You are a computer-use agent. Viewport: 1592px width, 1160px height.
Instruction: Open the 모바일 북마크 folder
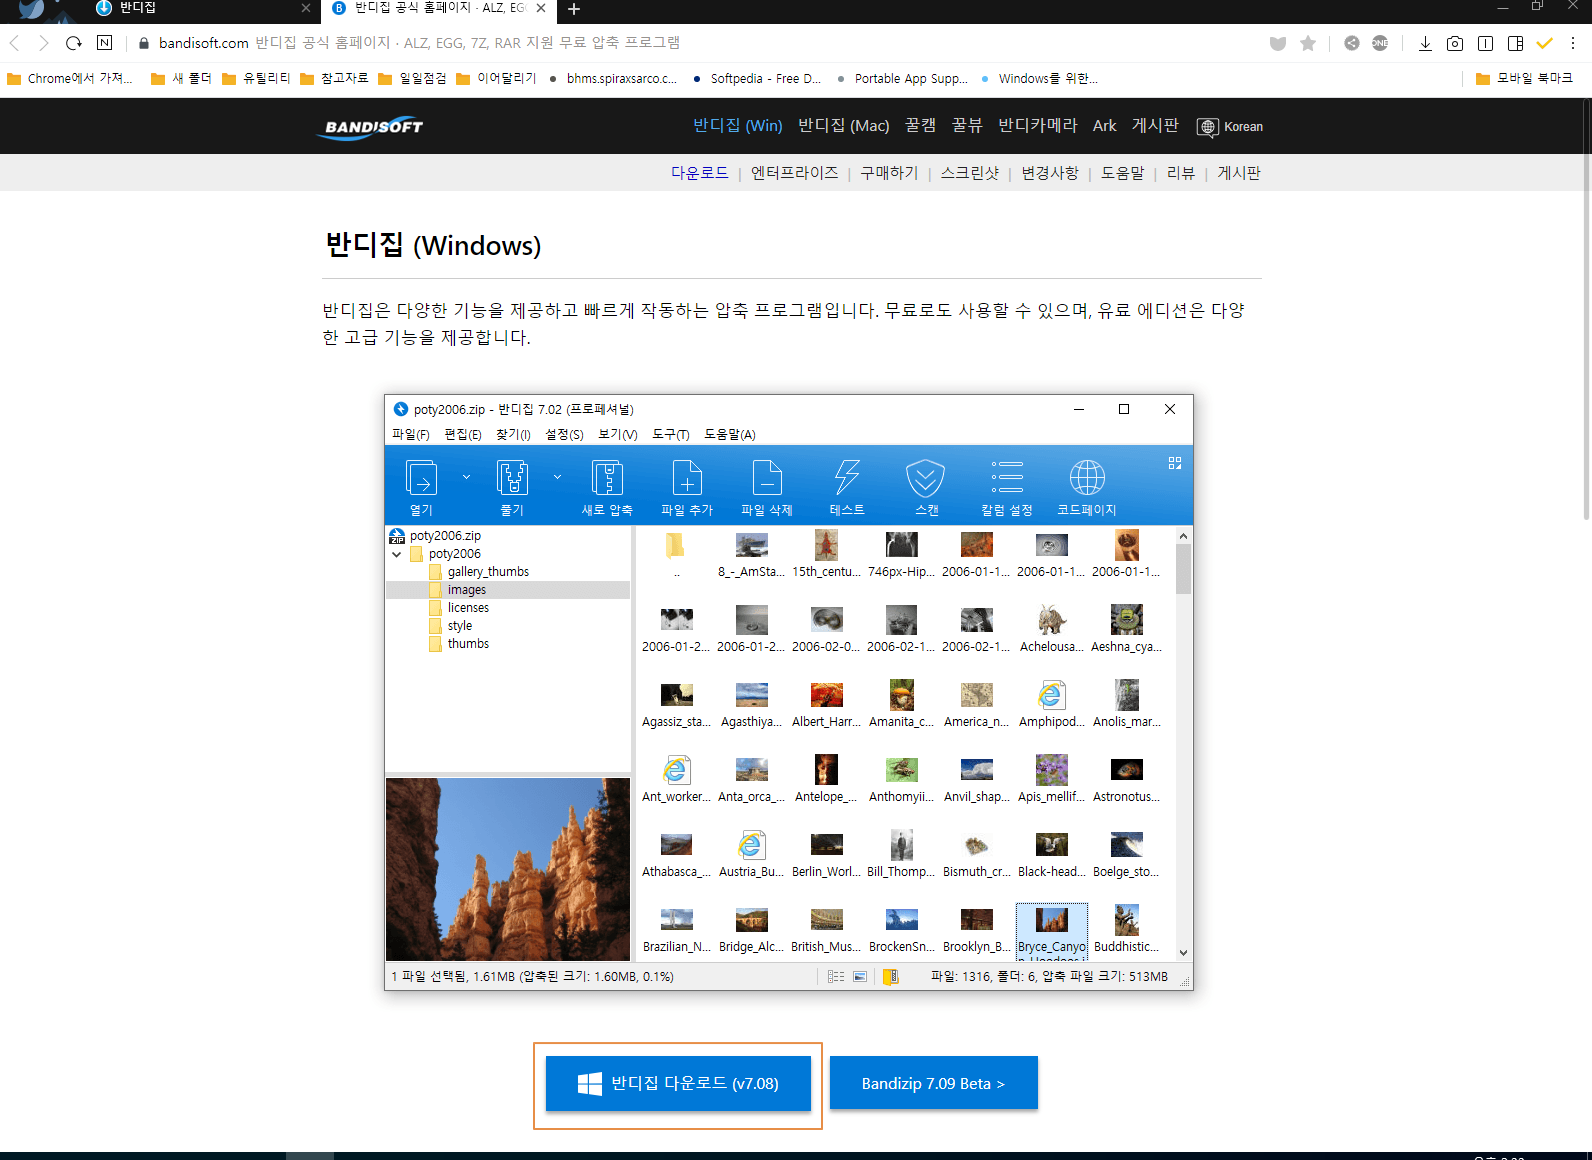coord(1524,78)
